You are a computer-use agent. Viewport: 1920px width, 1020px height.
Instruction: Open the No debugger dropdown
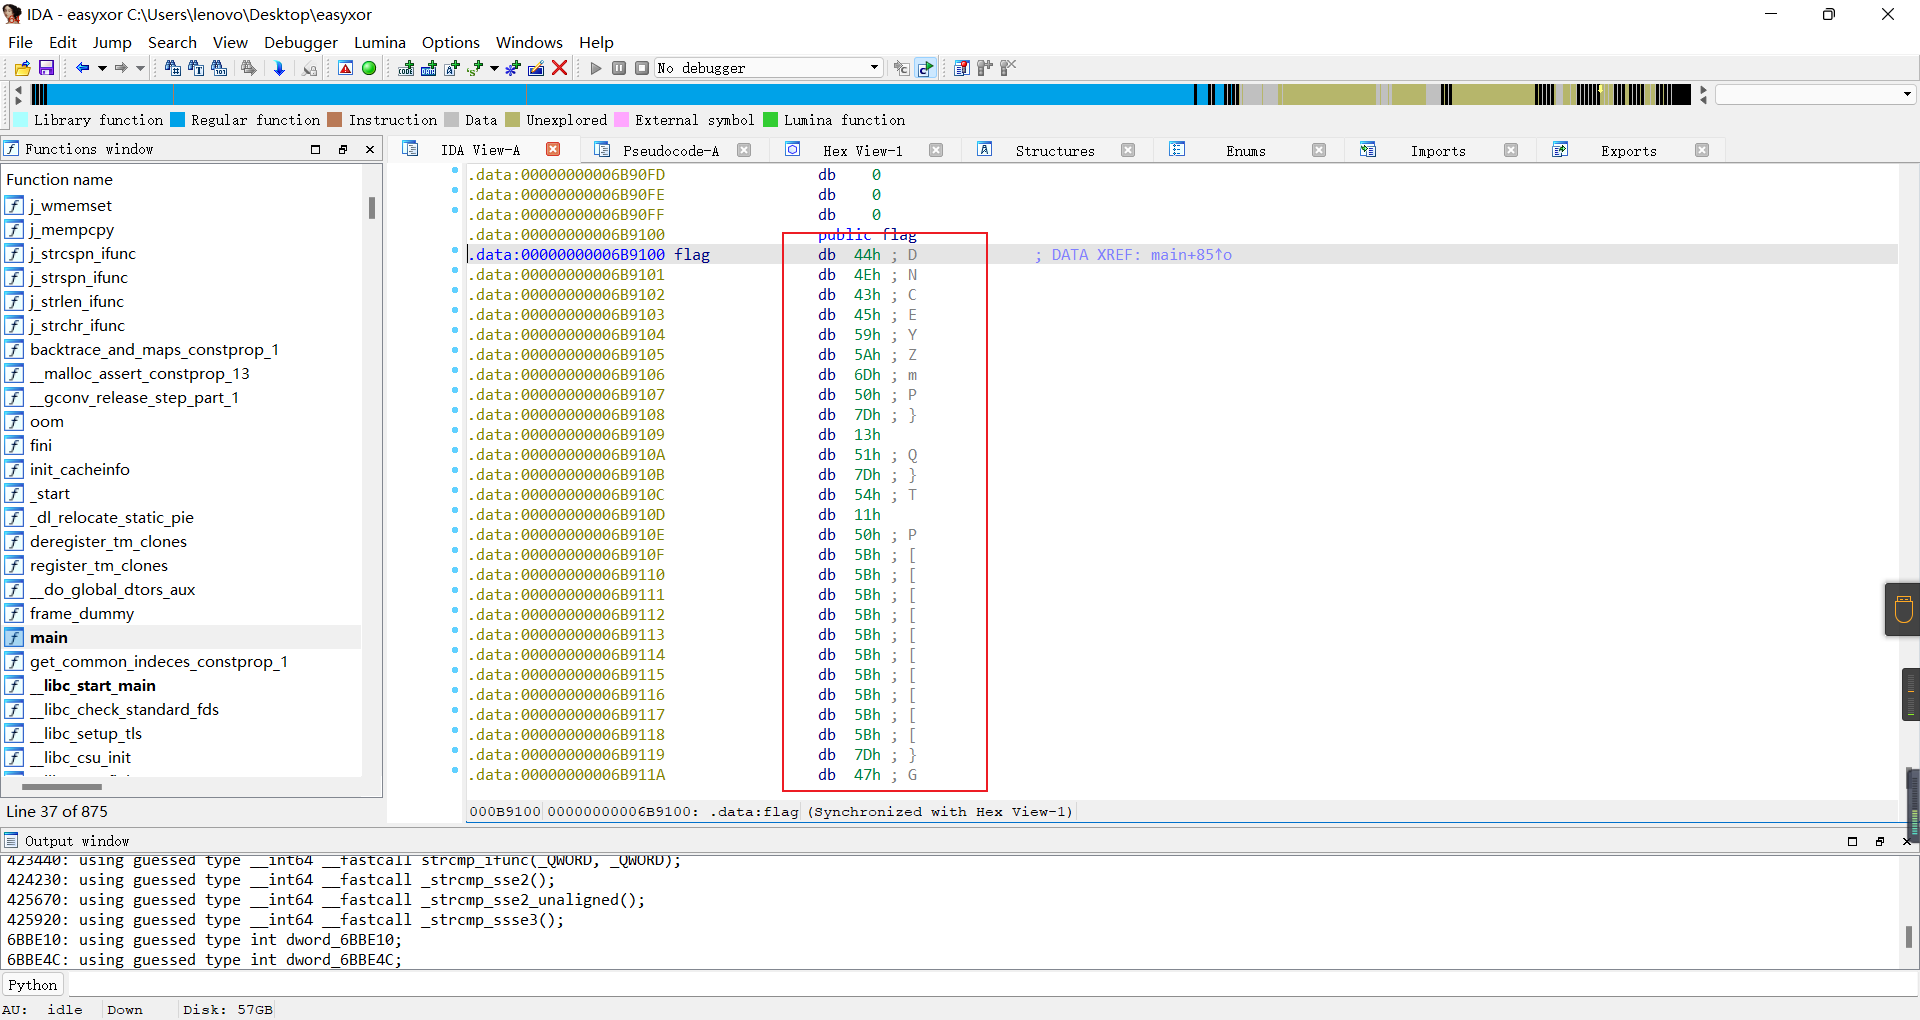click(x=874, y=68)
